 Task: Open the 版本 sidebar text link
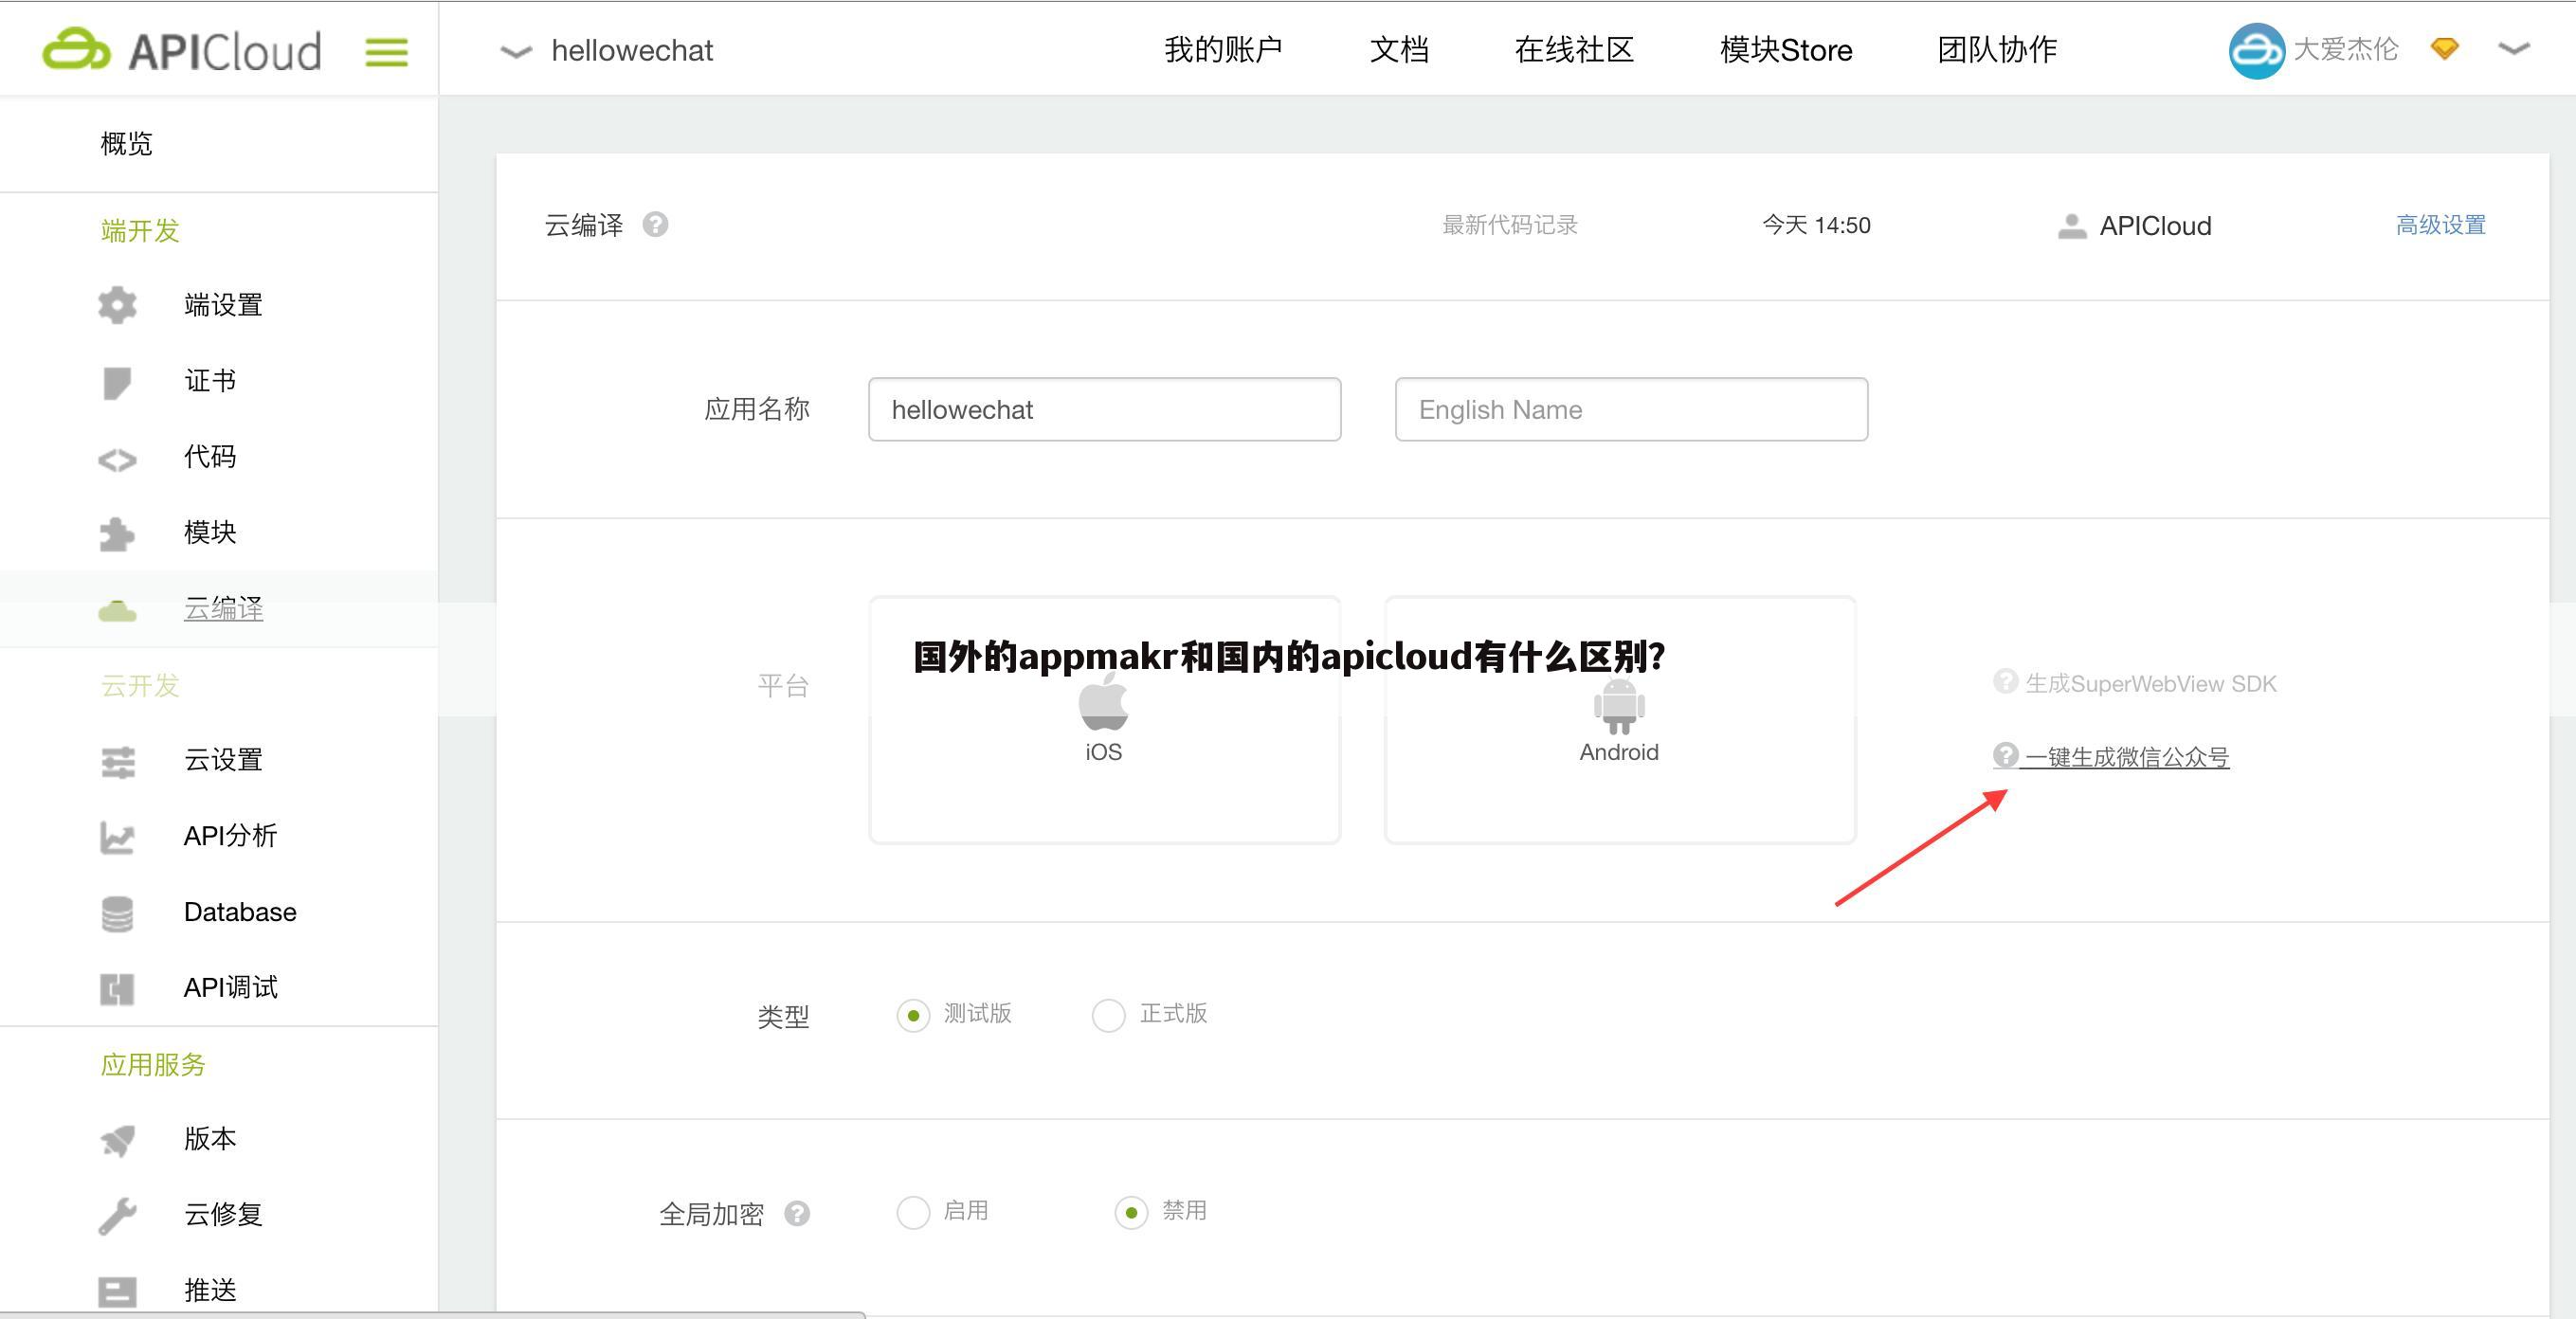tap(210, 1138)
